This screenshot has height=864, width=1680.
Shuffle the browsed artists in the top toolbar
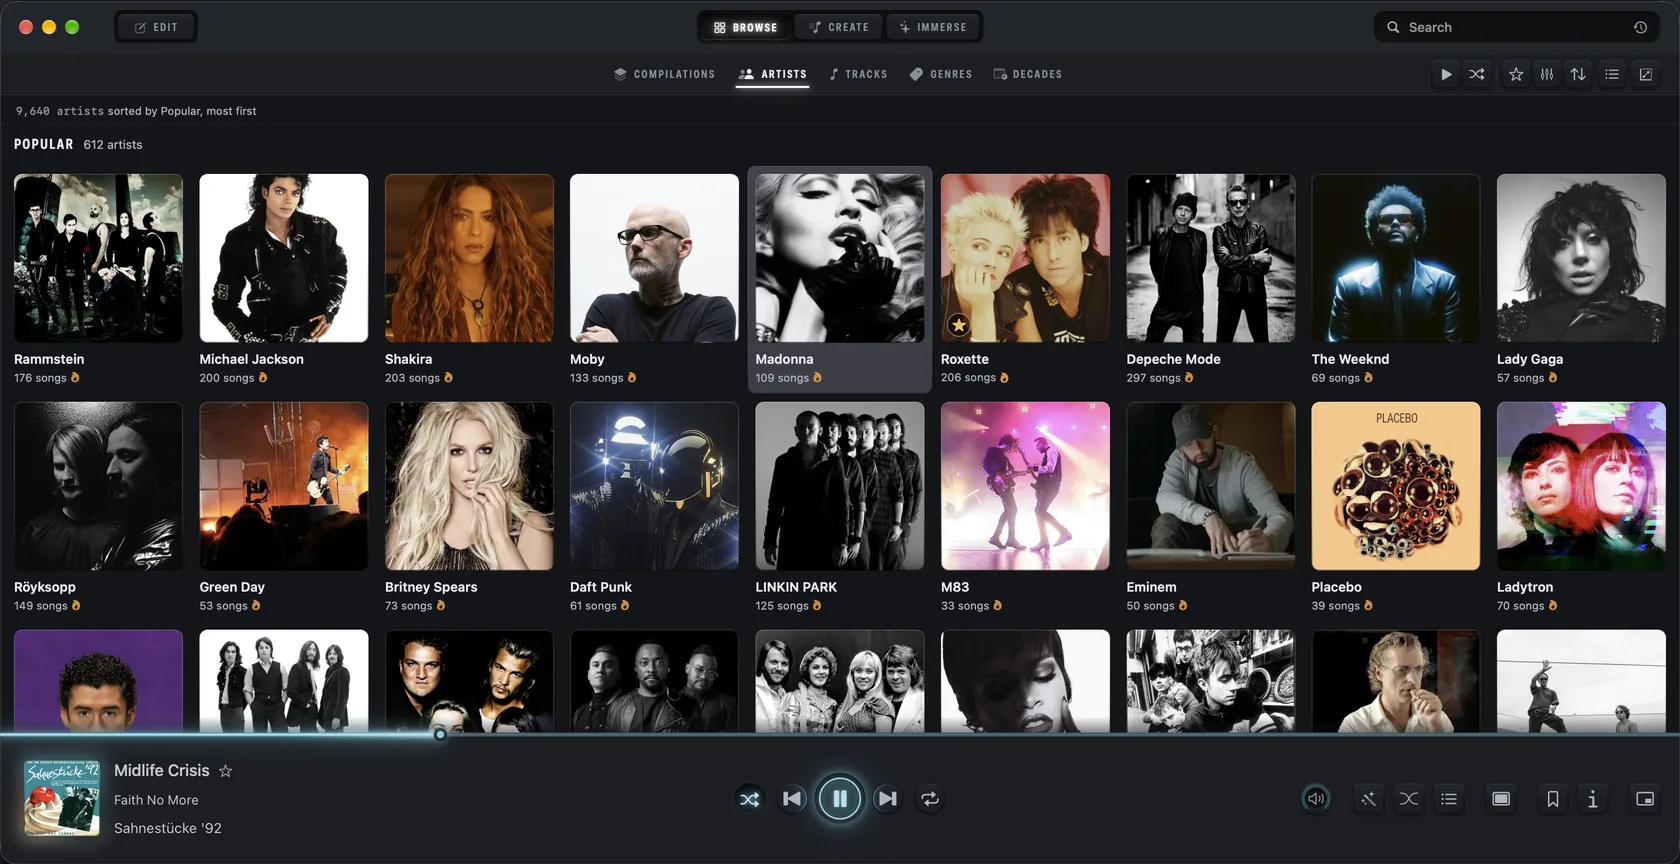pyautogui.click(x=1477, y=74)
